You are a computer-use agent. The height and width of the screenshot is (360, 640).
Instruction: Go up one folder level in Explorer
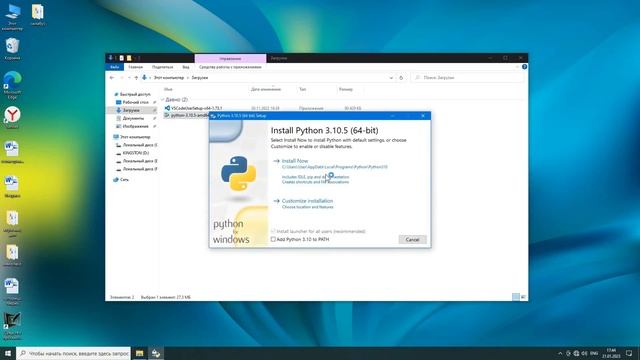point(136,78)
